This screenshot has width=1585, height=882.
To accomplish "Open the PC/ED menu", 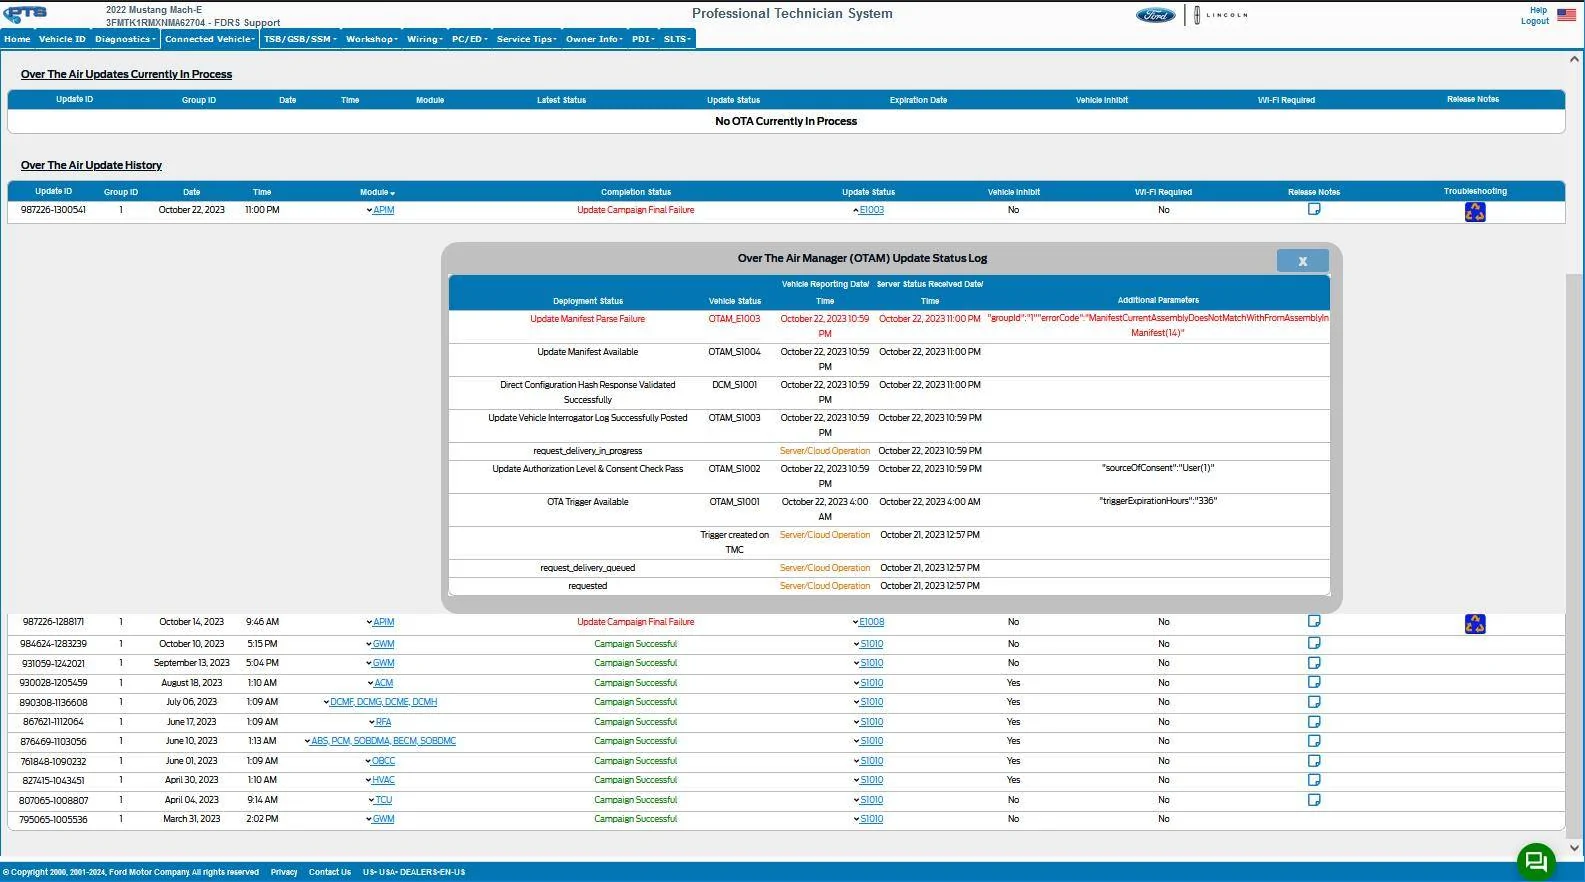I will pos(470,39).
